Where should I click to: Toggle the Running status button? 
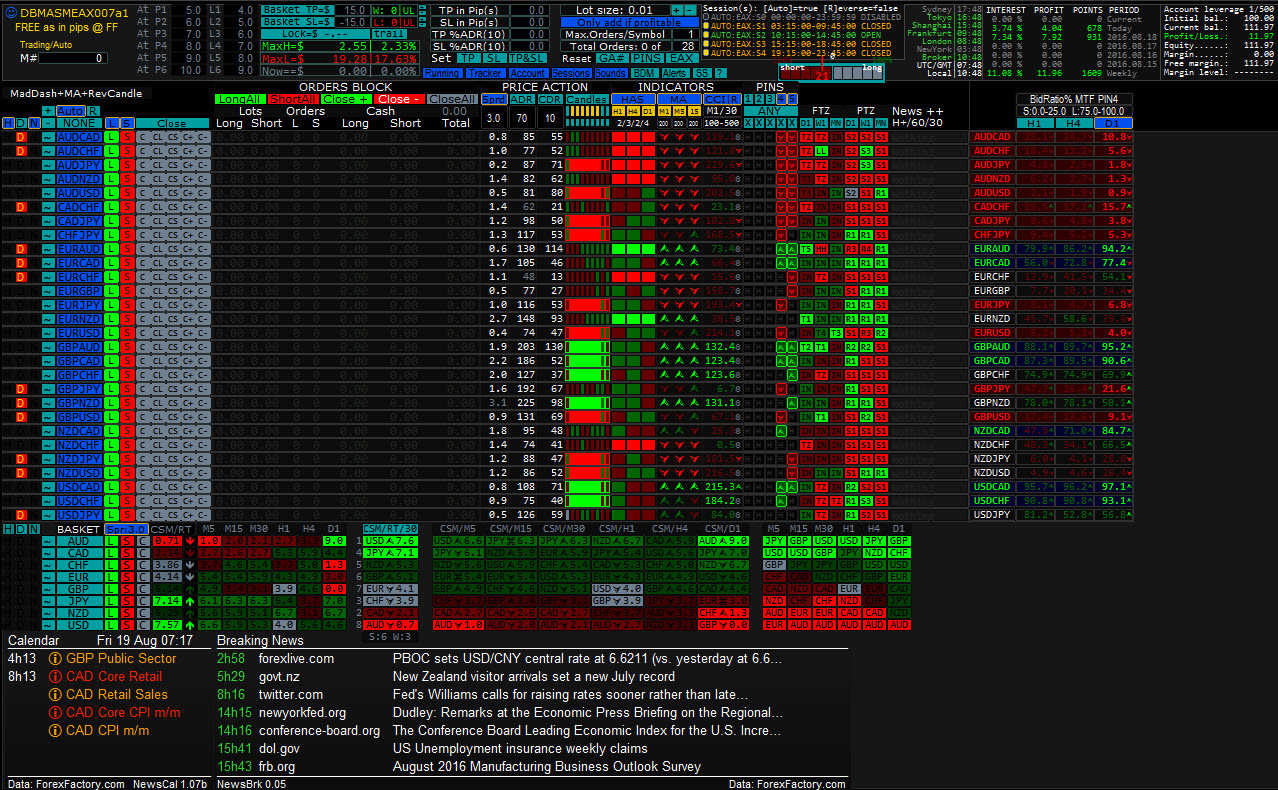[x=442, y=73]
